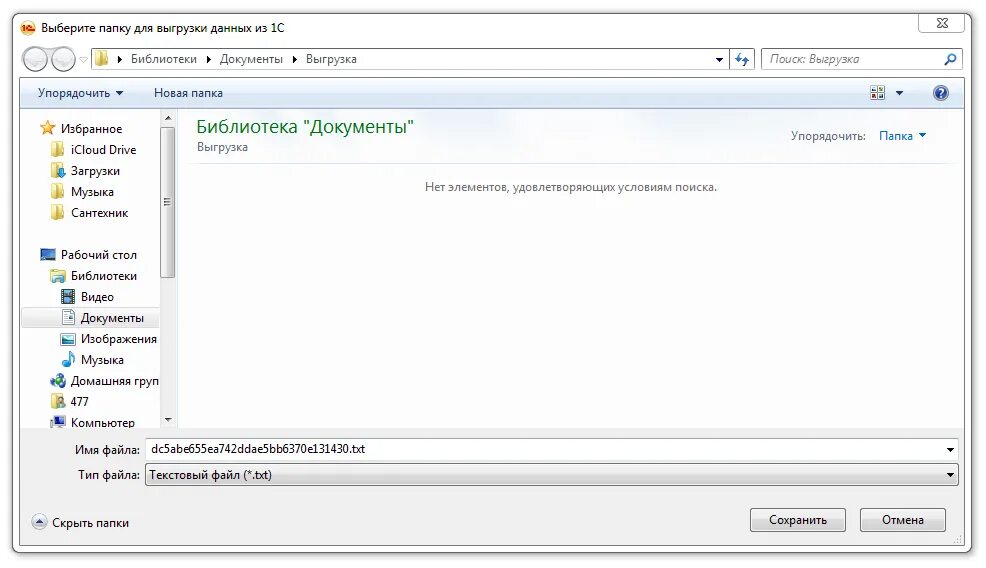Image resolution: width=986 pixels, height=568 pixels.
Task: Select Рабочий стол in navigation pane
Action: click(98, 255)
